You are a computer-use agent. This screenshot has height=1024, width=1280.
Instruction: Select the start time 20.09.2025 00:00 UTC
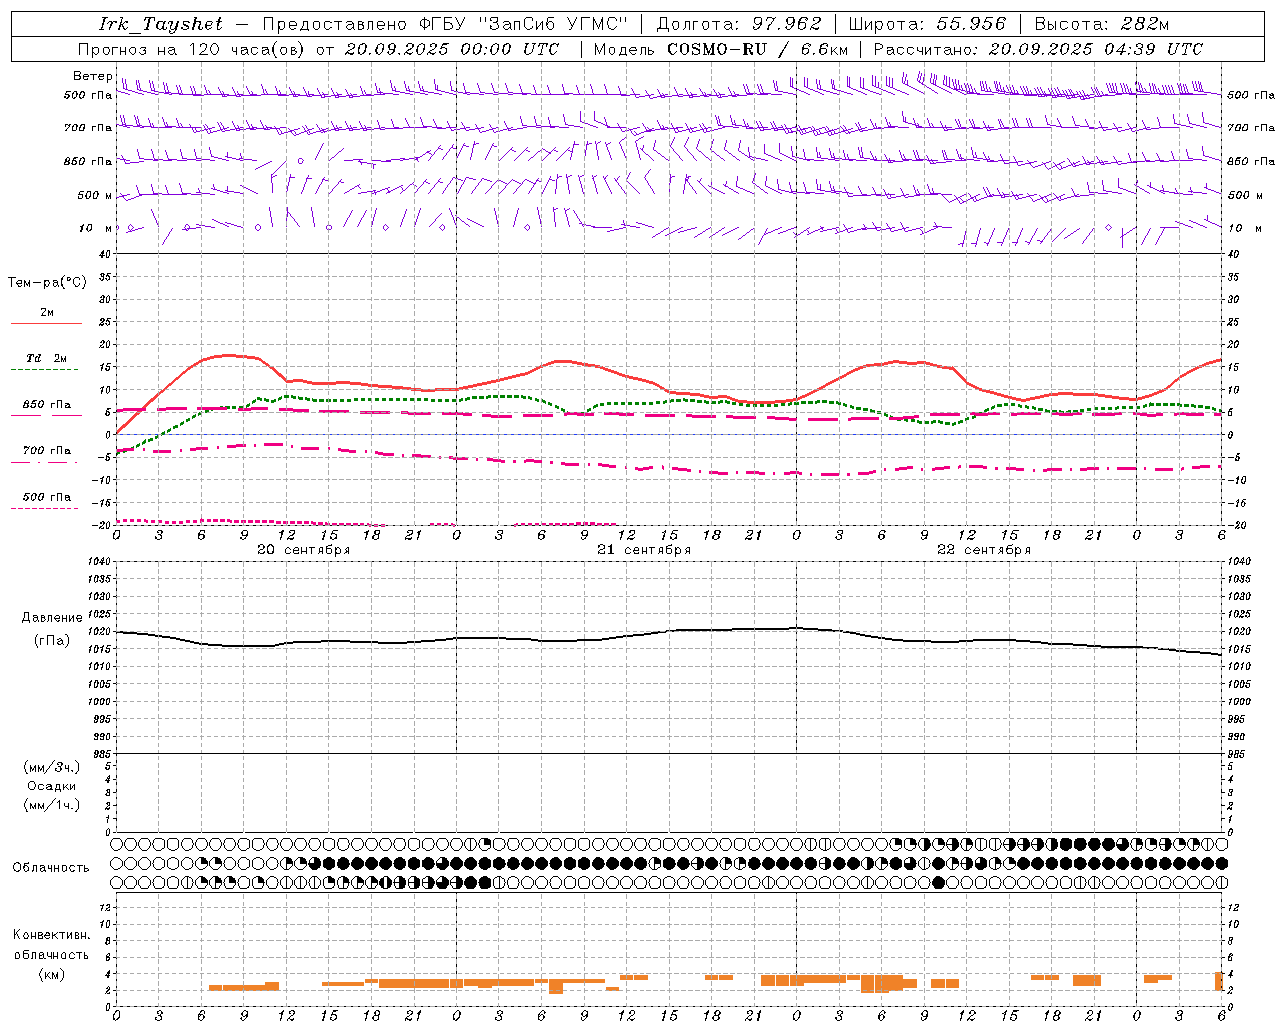(x=452, y=49)
